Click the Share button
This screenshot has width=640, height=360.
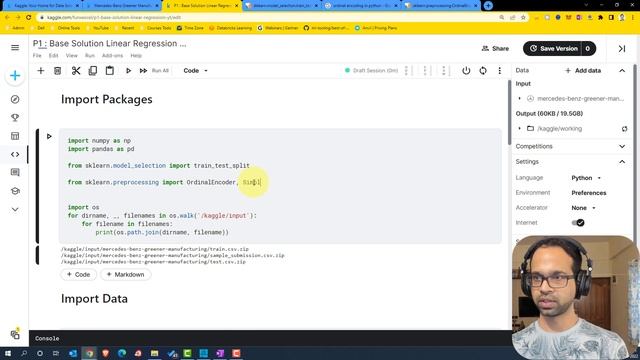coord(495,49)
